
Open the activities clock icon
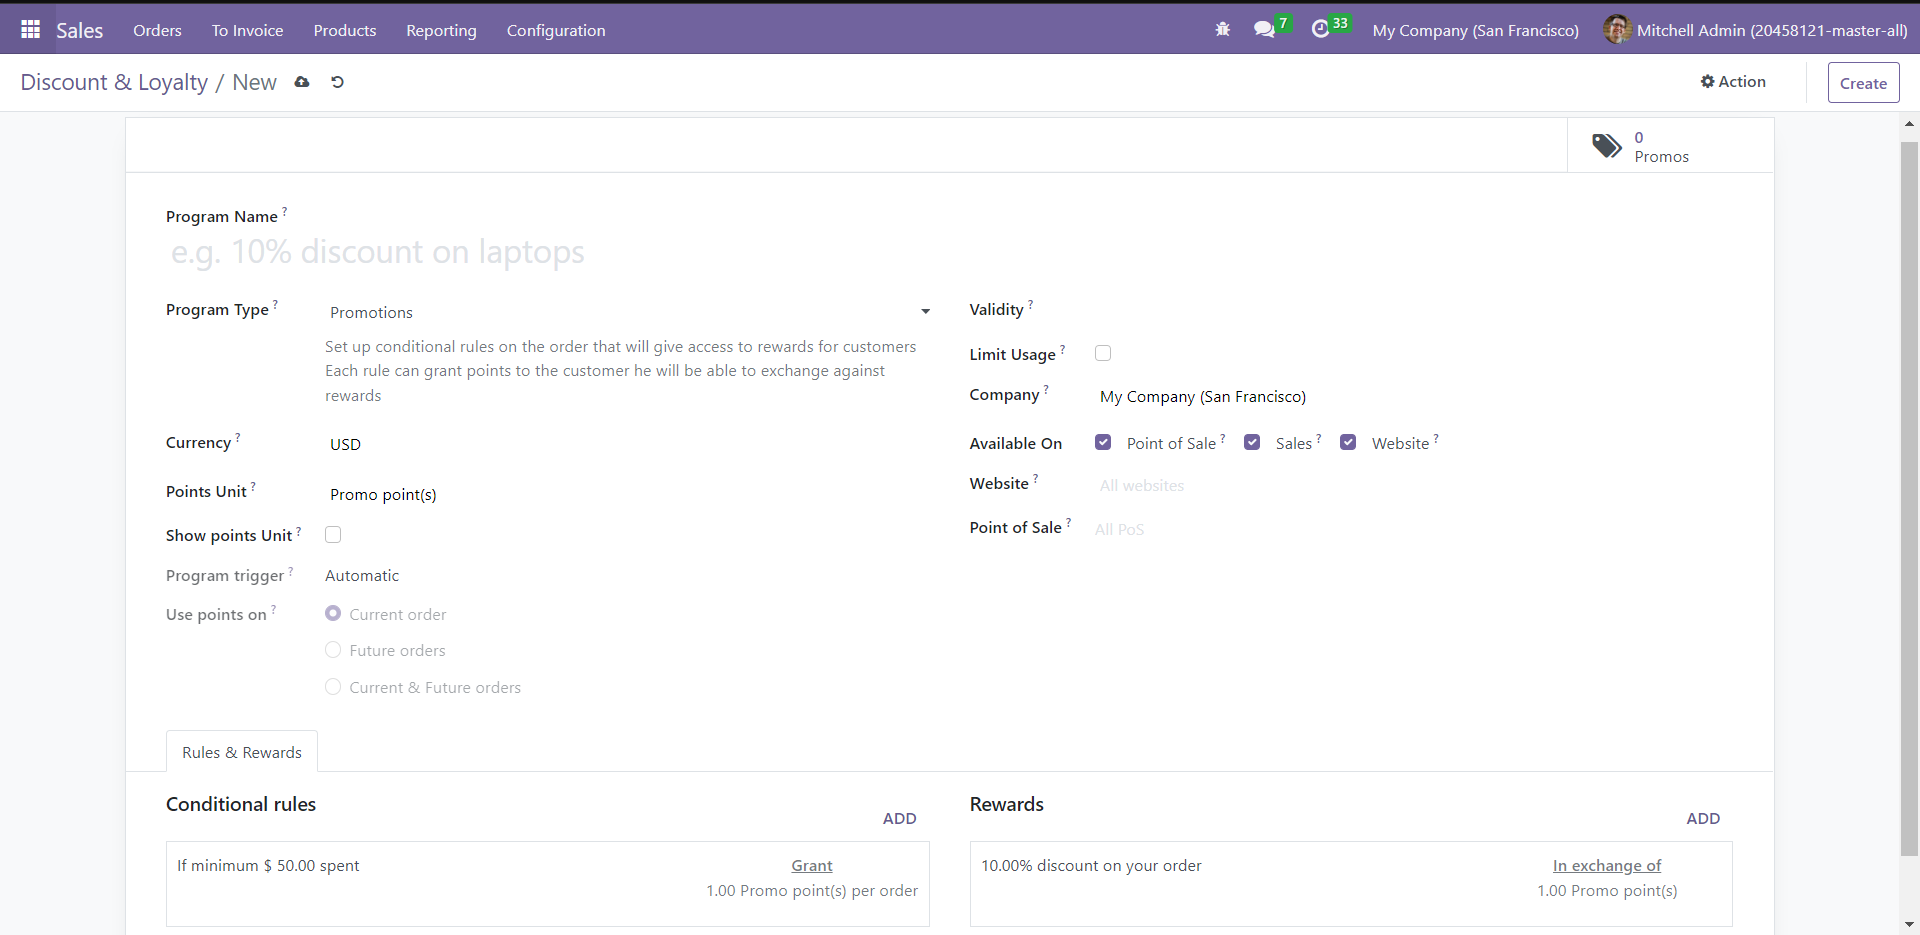(1320, 30)
